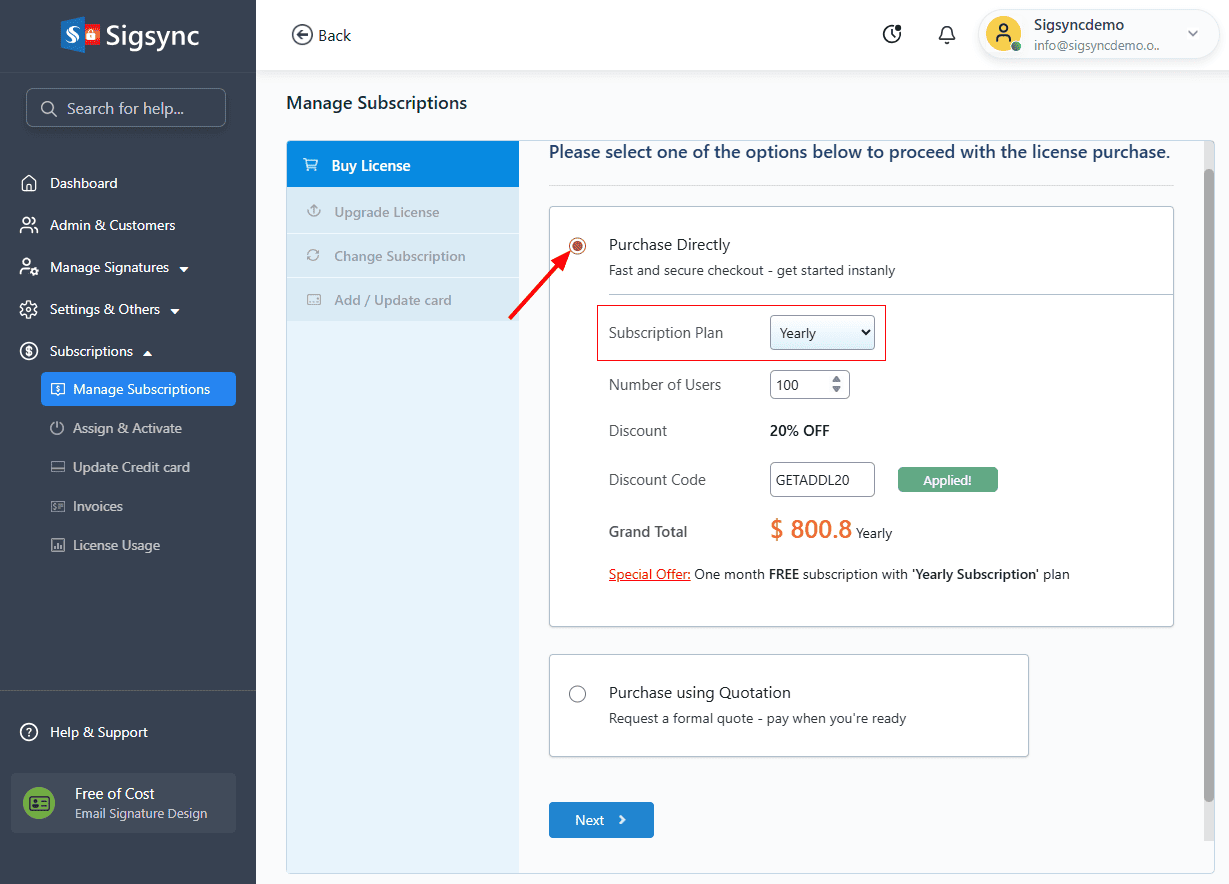1229x884 pixels.
Task: Click the Assign & Activate power icon
Action: click(x=57, y=428)
